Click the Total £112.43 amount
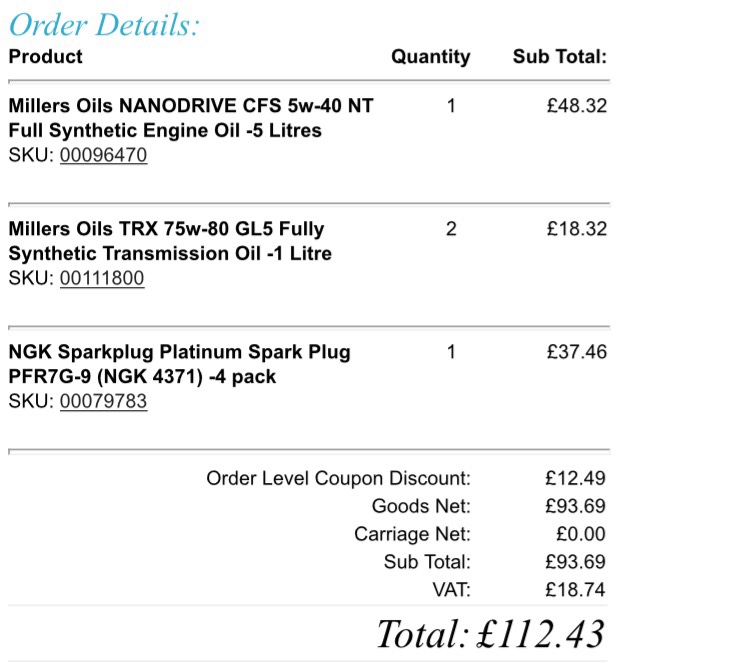The width and height of the screenshot is (749, 663). [541, 634]
